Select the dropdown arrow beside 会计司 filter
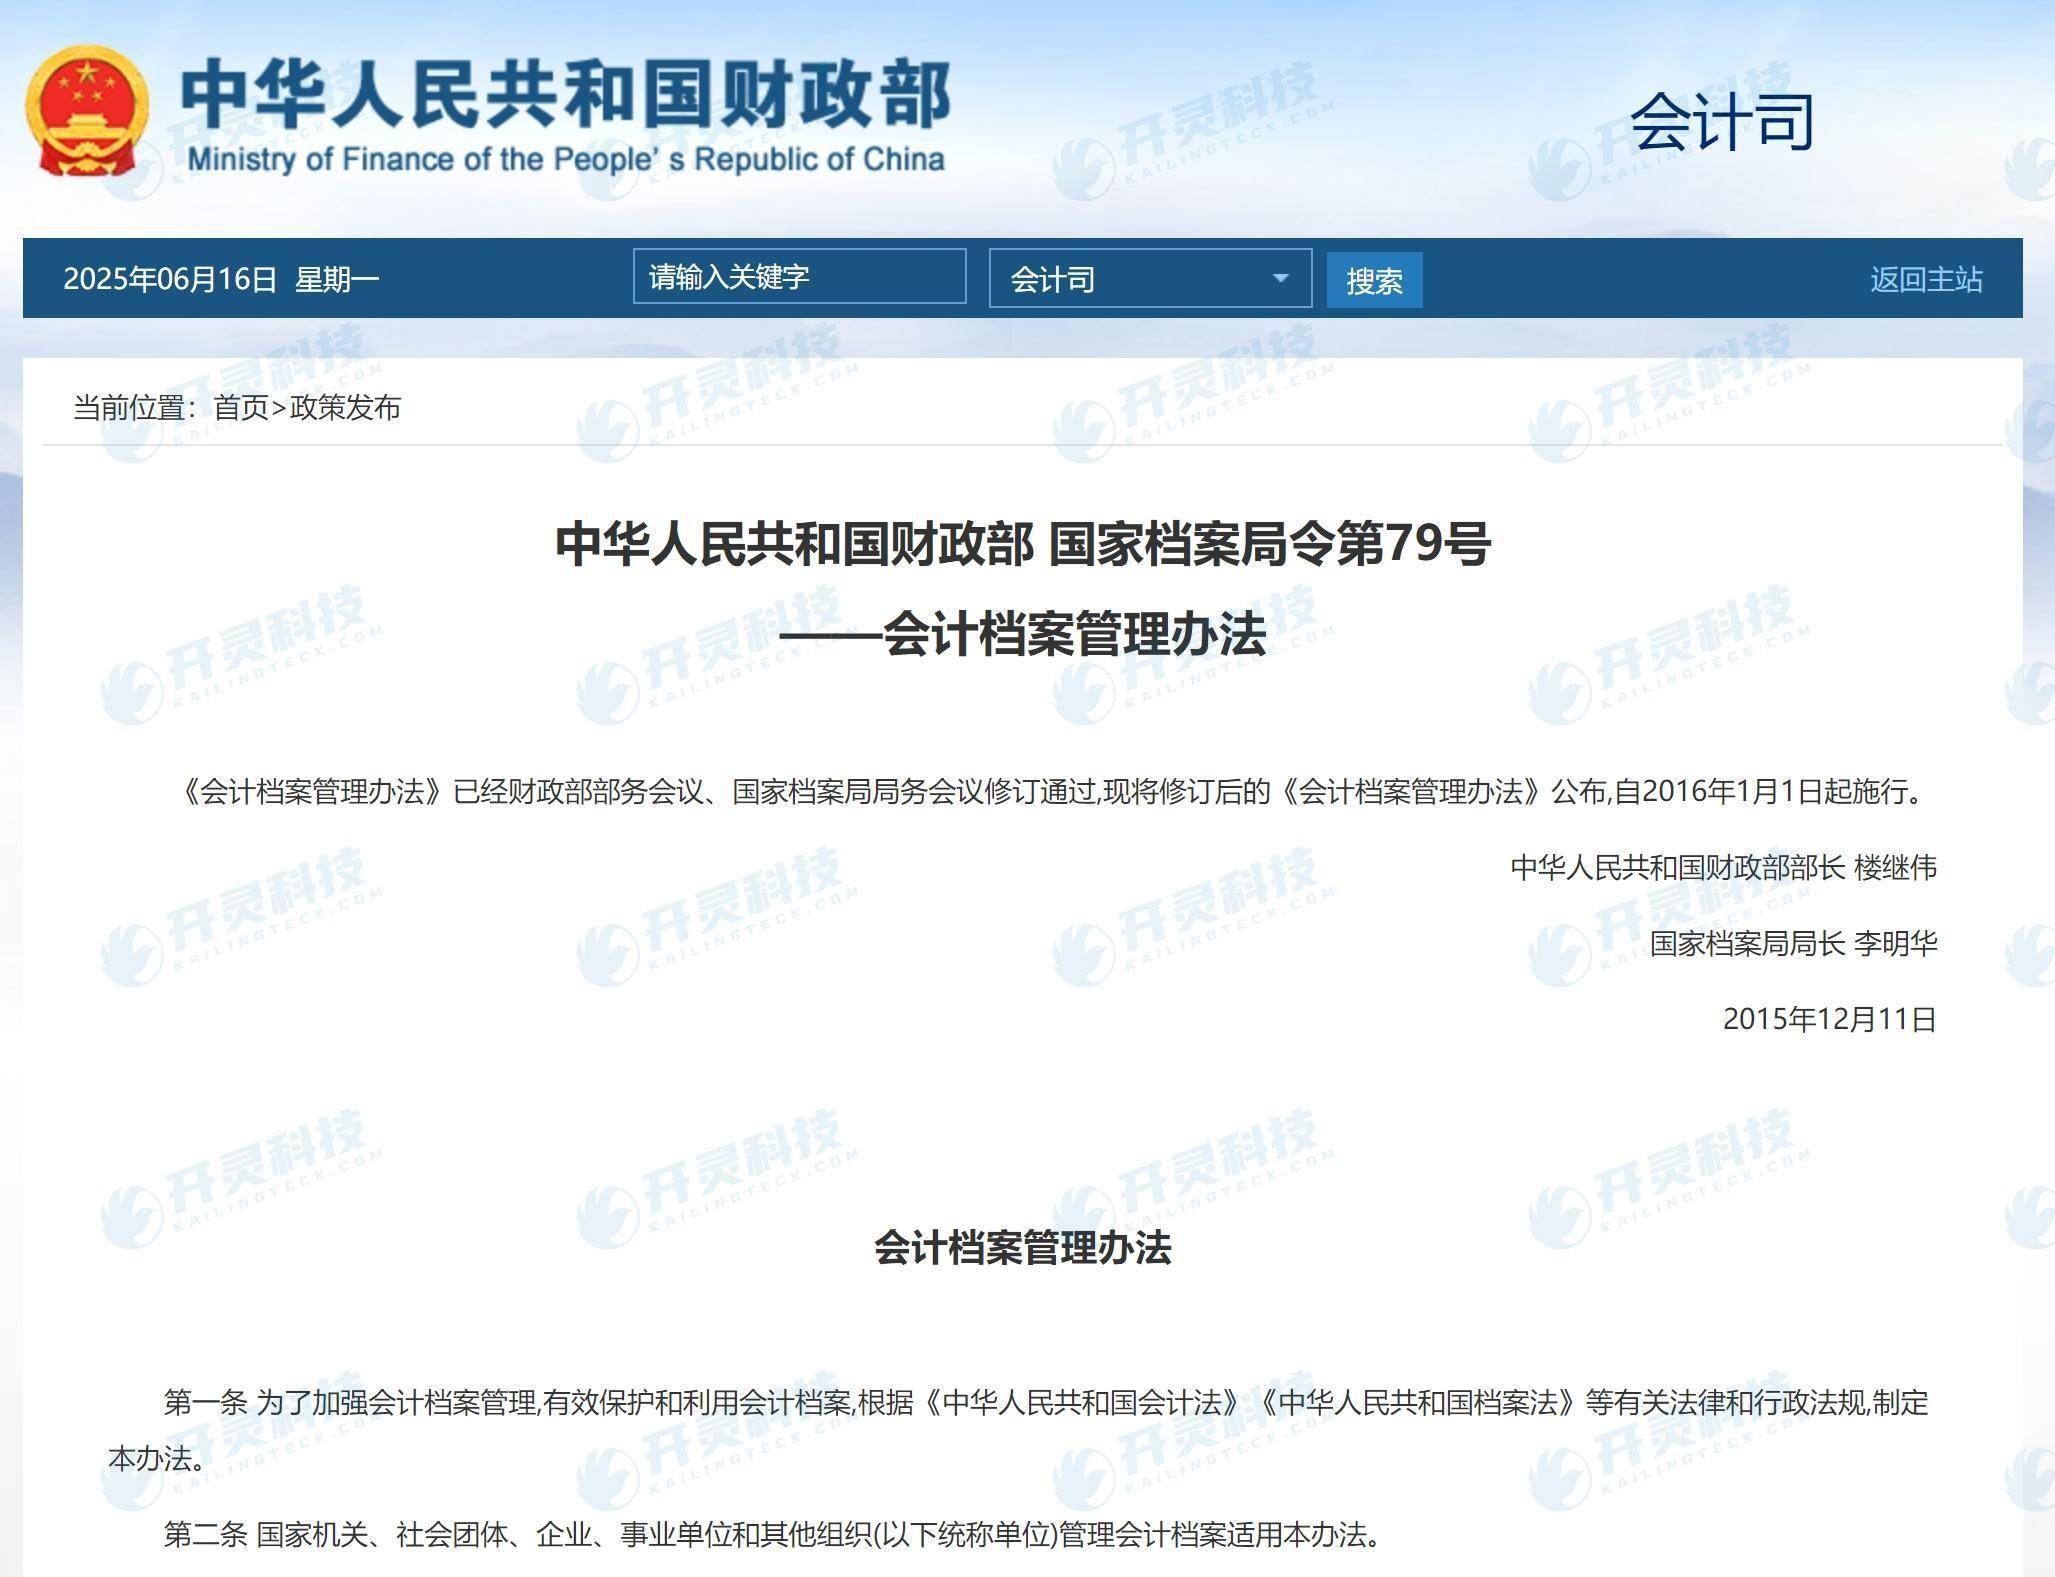The width and height of the screenshot is (2055, 1577). (1281, 279)
